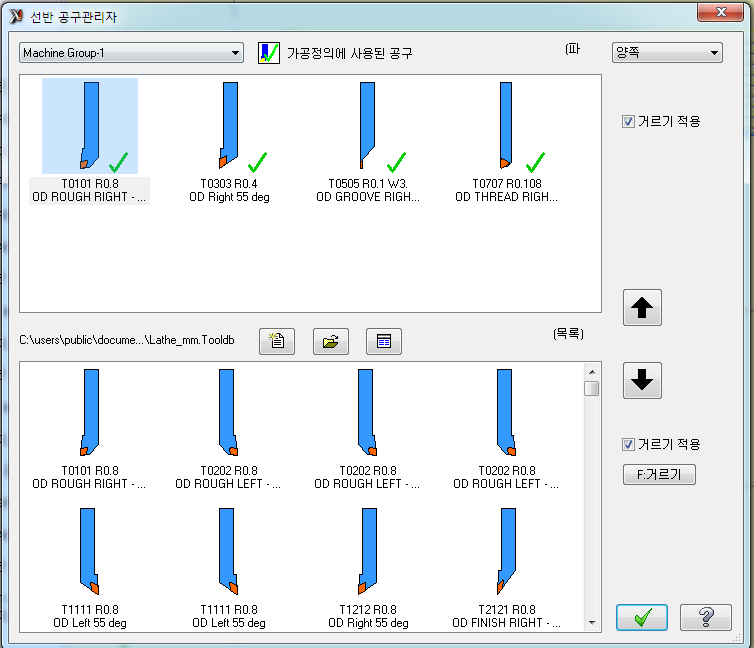Image resolution: width=754 pixels, height=648 pixels.
Task: Click the down arrow move button
Action: (x=642, y=380)
